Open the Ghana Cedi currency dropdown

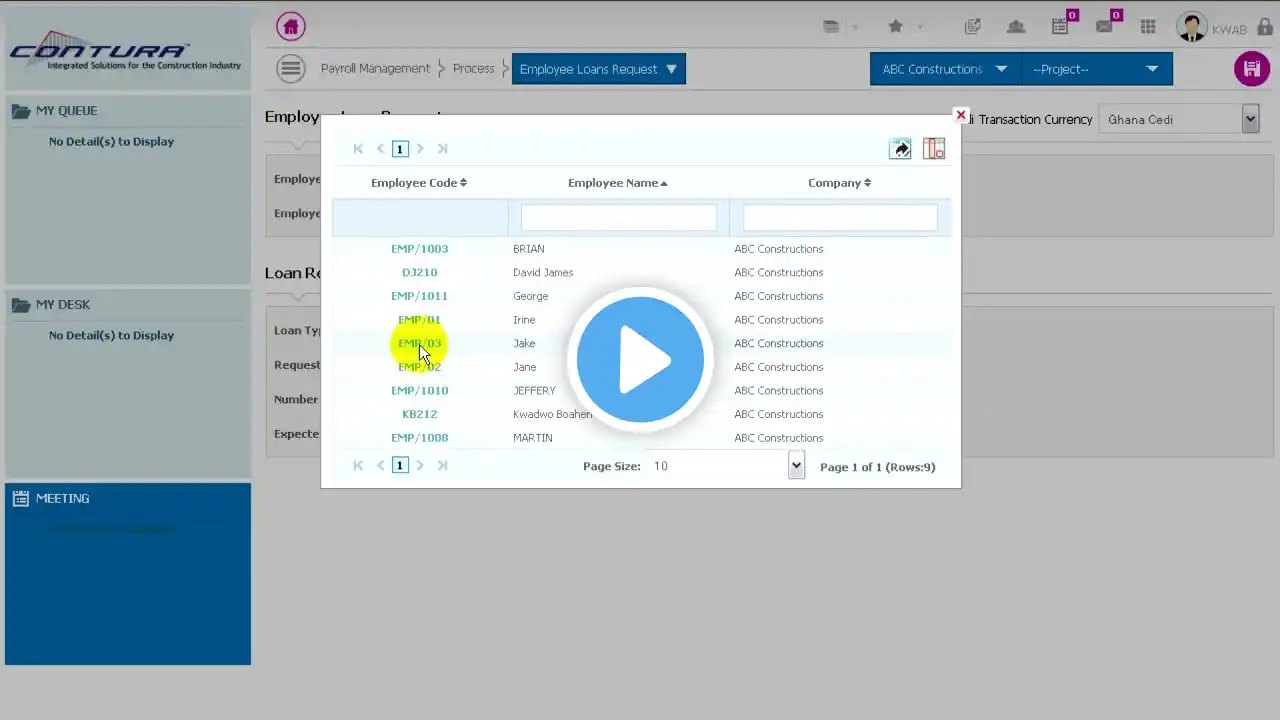1179,119
